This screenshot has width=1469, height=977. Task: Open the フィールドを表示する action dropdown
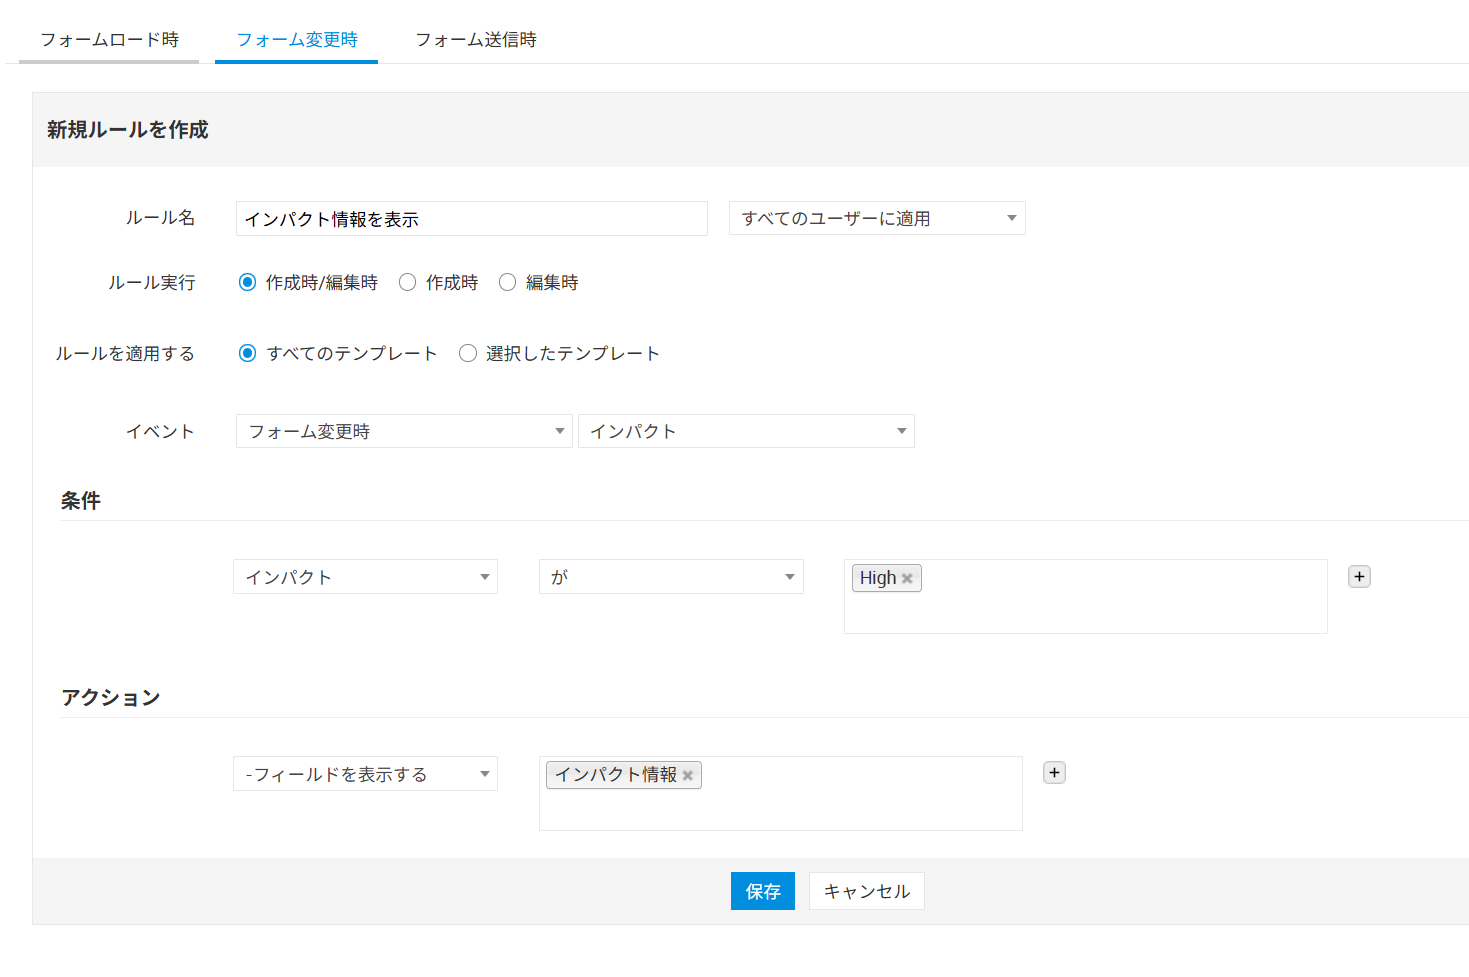[365, 774]
